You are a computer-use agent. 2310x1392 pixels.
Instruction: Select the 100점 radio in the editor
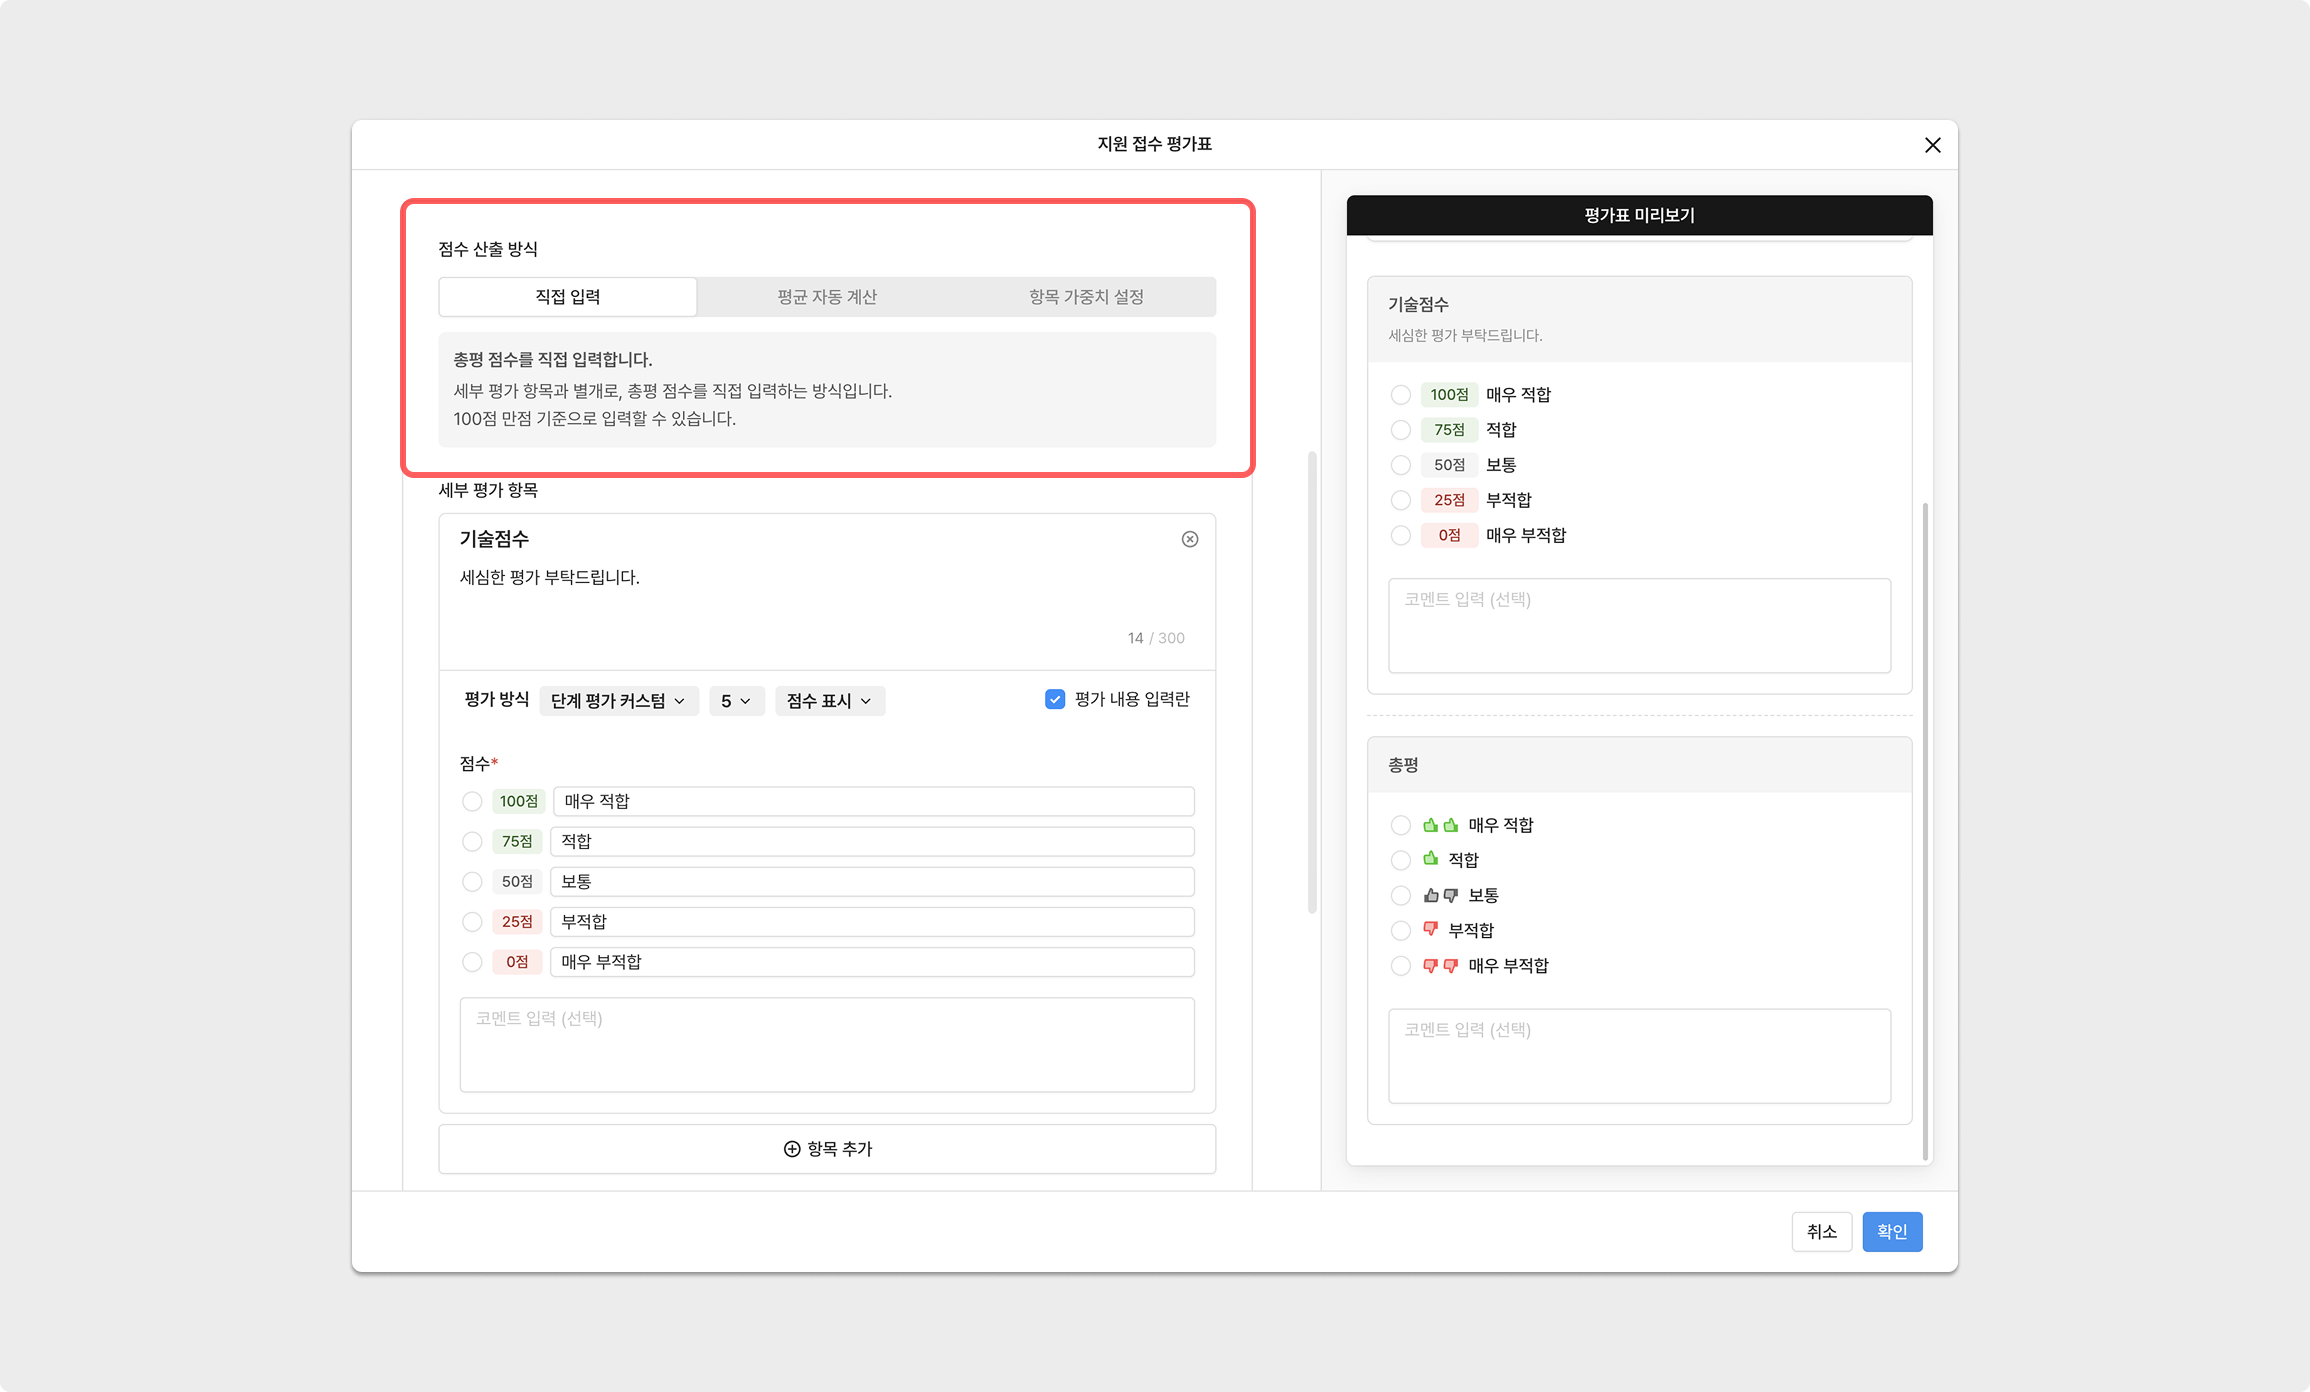(x=472, y=801)
